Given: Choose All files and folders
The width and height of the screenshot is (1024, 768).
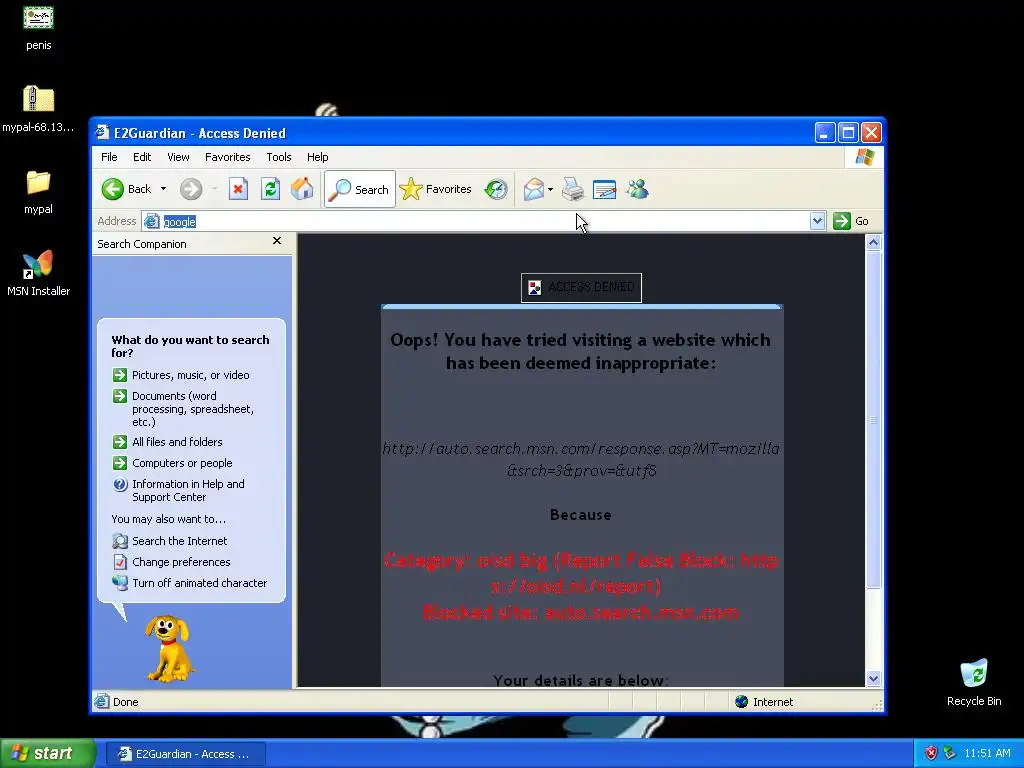Looking at the screenshot, I should [x=167, y=442].
